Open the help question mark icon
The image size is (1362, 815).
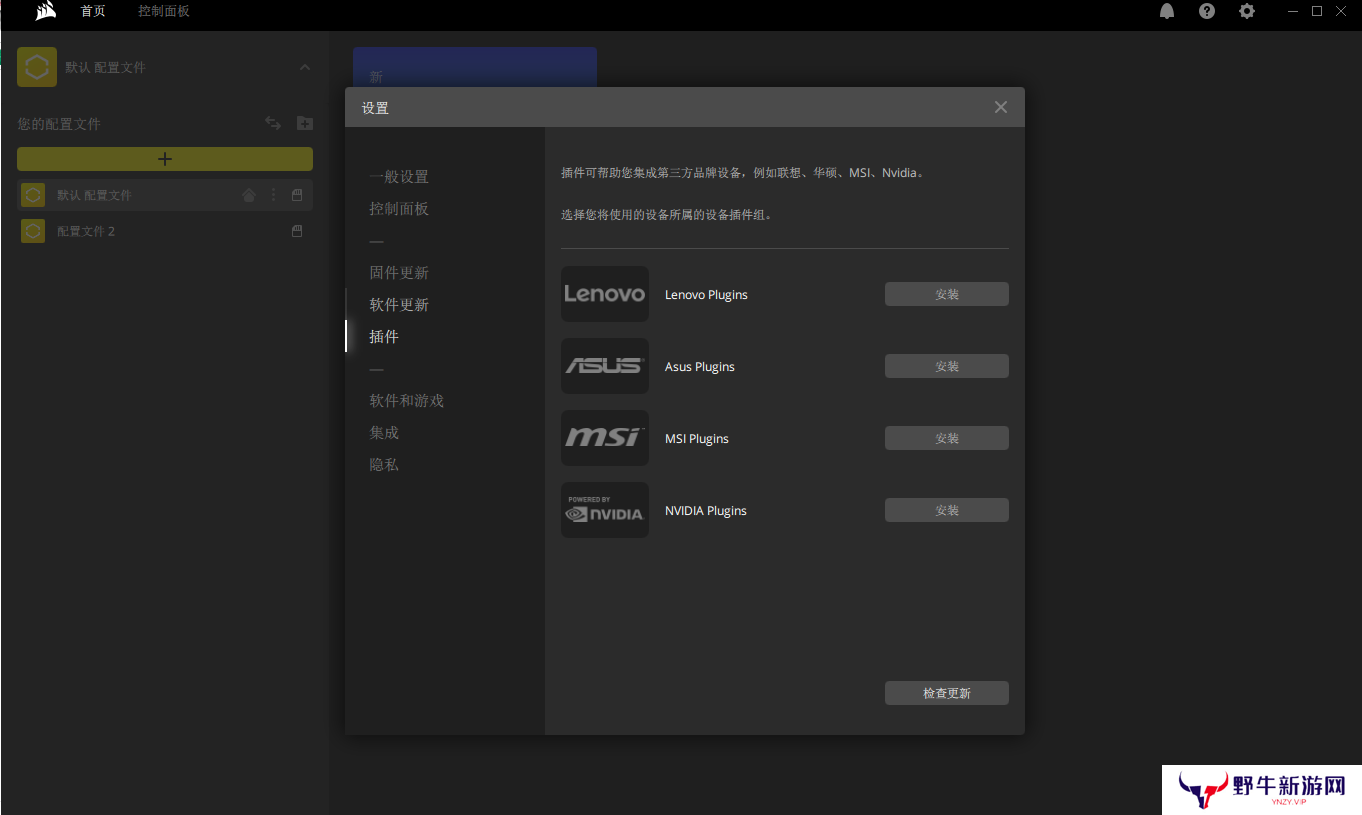click(1207, 11)
